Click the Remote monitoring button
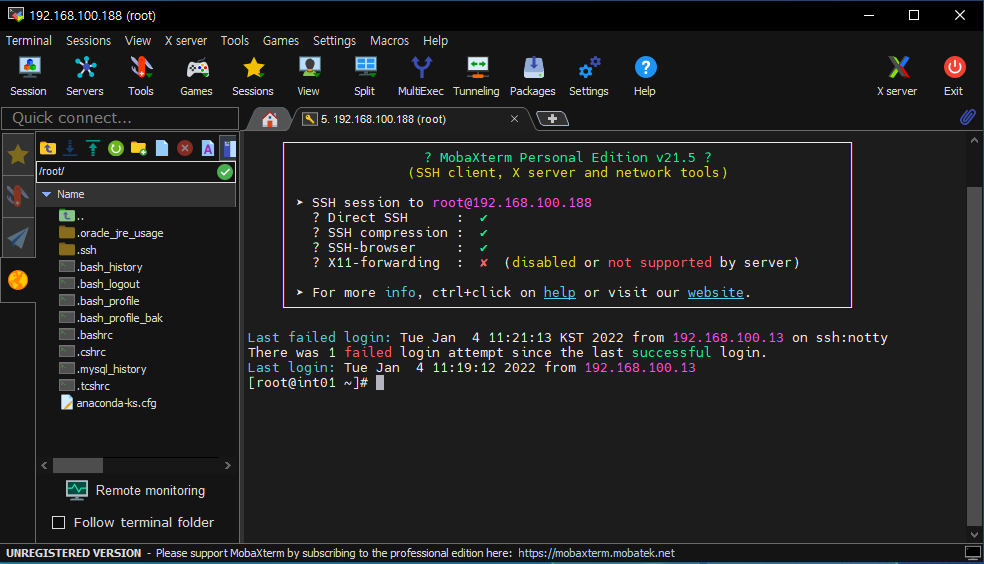The width and height of the screenshot is (984, 564). (136, 491)
